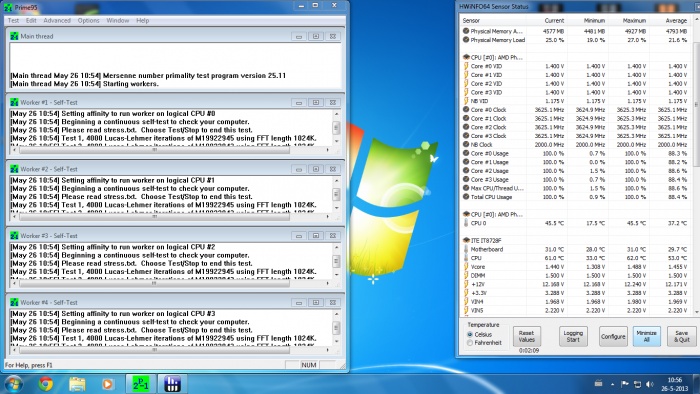The width and height of the screenshot is (700, 394).
Task: Open the Help menu in Prime95
Action: [142, 21]
